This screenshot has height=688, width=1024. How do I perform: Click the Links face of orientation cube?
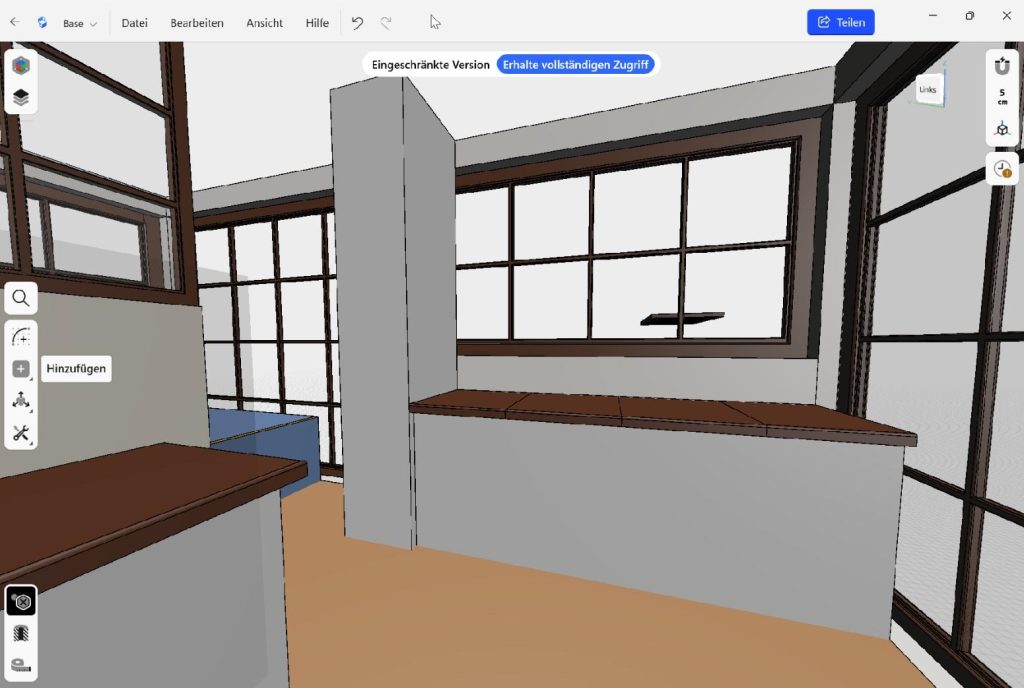click(x=927, y=89)
